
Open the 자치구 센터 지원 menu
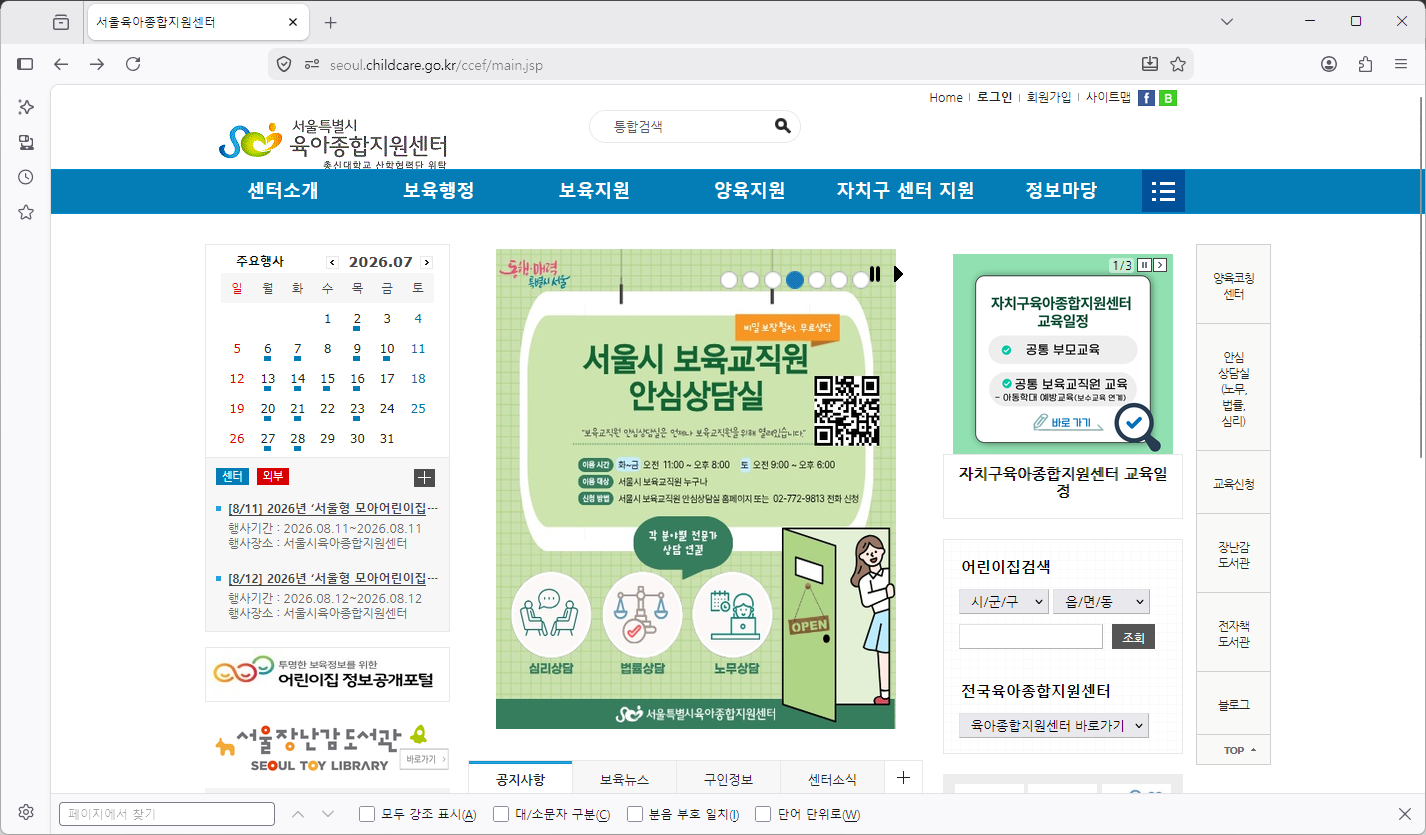[905, 190]
